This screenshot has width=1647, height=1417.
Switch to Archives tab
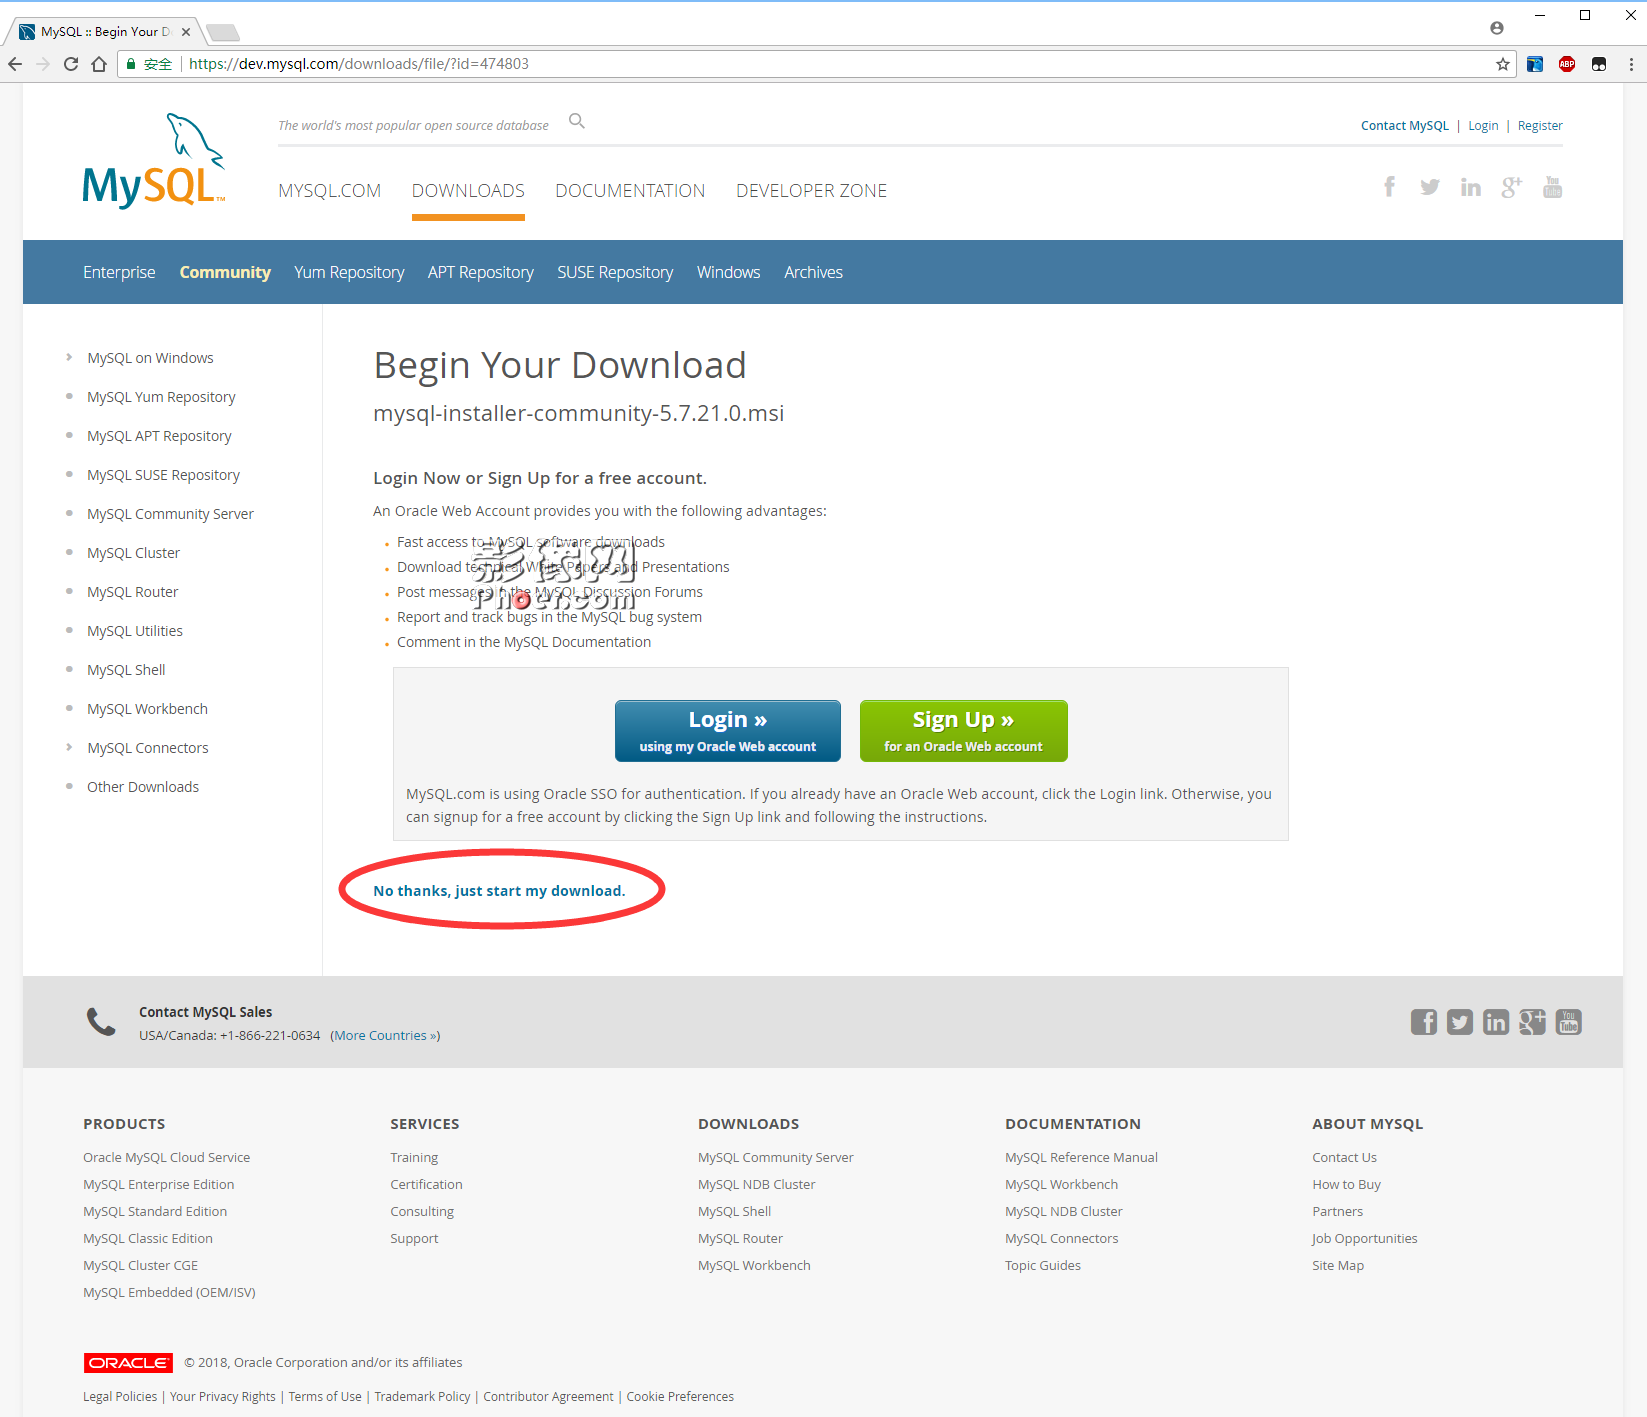point(813,272)
